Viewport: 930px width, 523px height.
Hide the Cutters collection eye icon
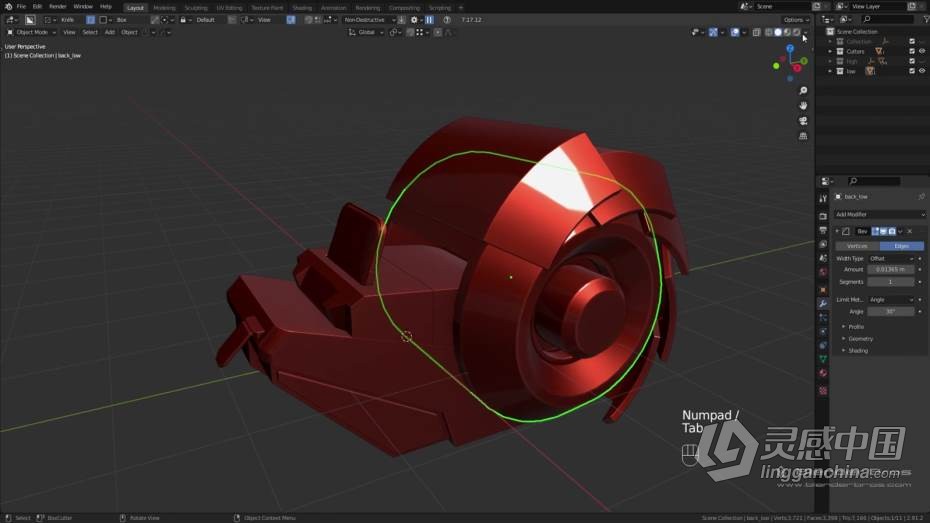pyautogui.click(x=922, y=52)
